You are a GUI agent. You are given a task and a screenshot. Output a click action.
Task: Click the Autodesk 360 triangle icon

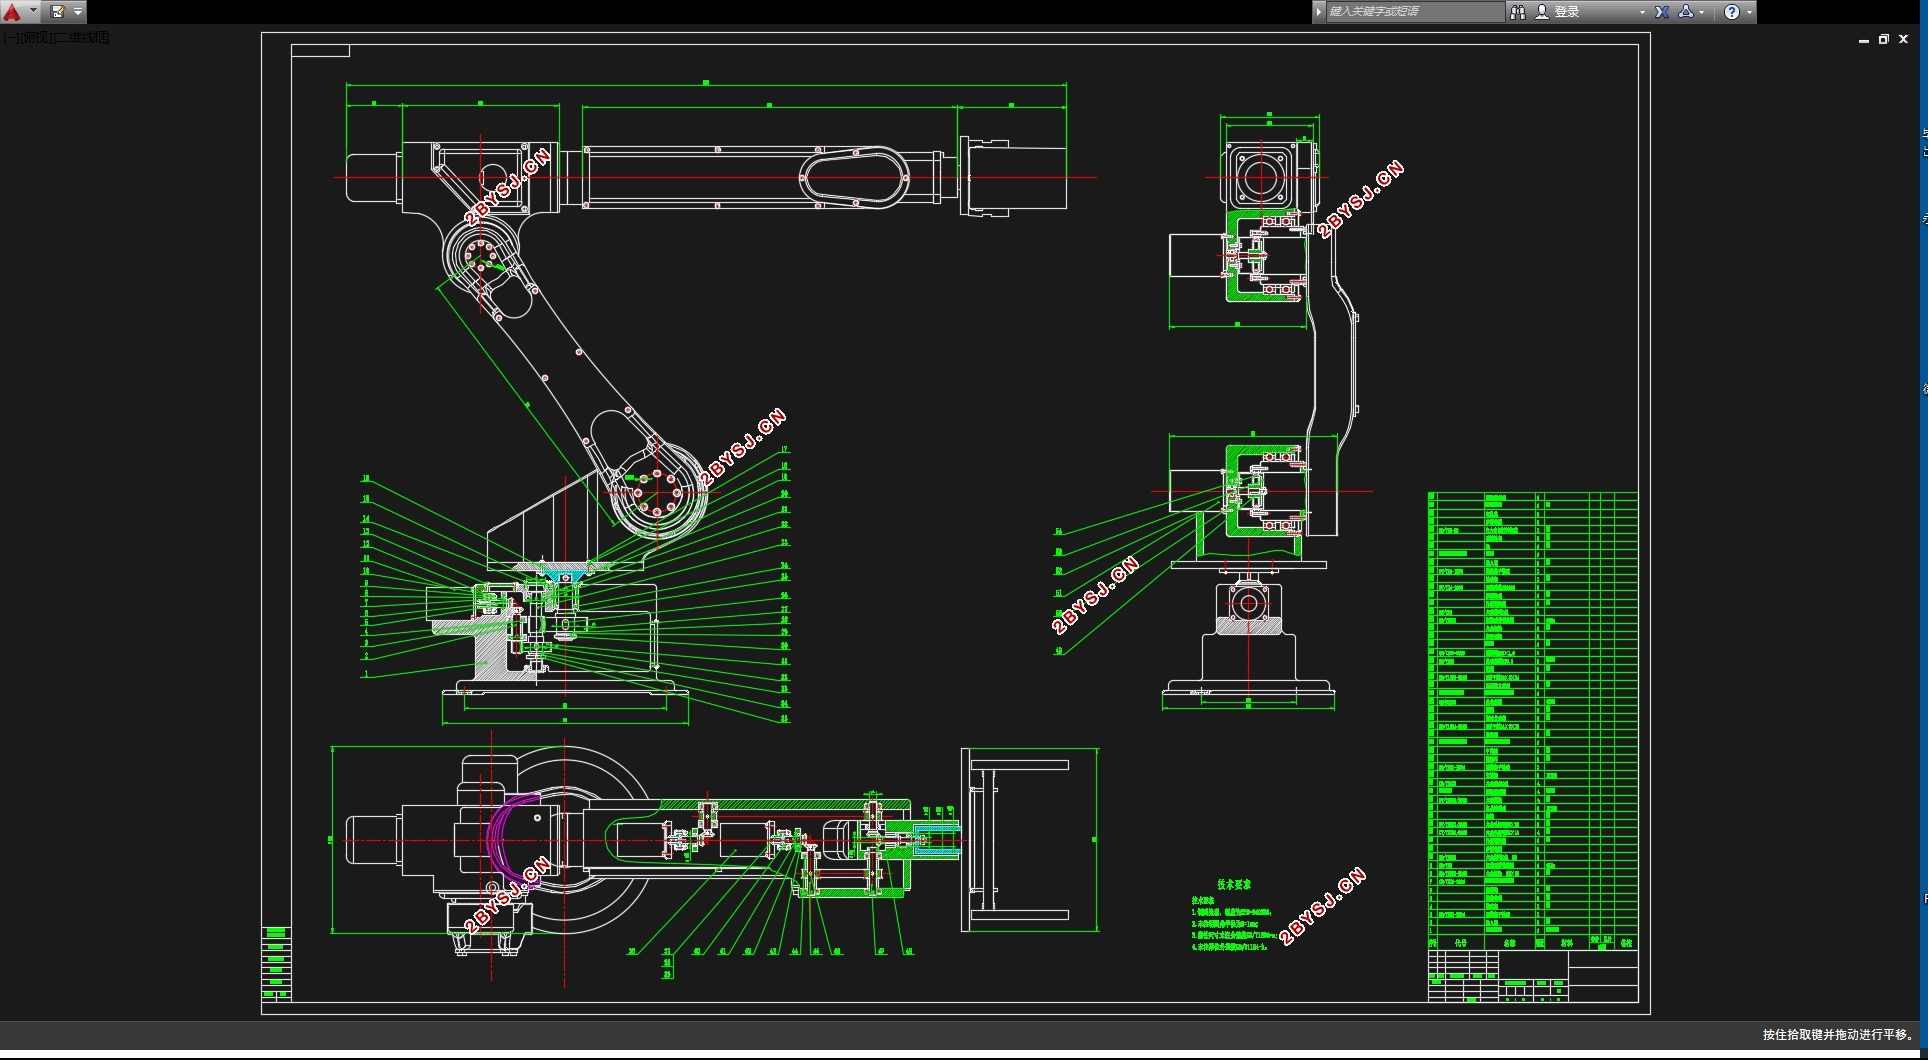click(x=1686, y=12)
